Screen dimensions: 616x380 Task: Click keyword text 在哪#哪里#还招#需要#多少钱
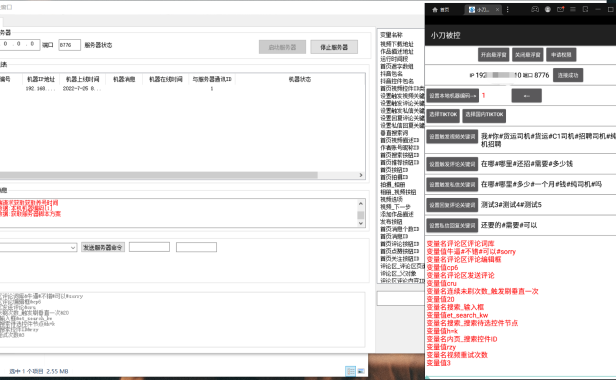pyautogui.click(x=527, y=164)
